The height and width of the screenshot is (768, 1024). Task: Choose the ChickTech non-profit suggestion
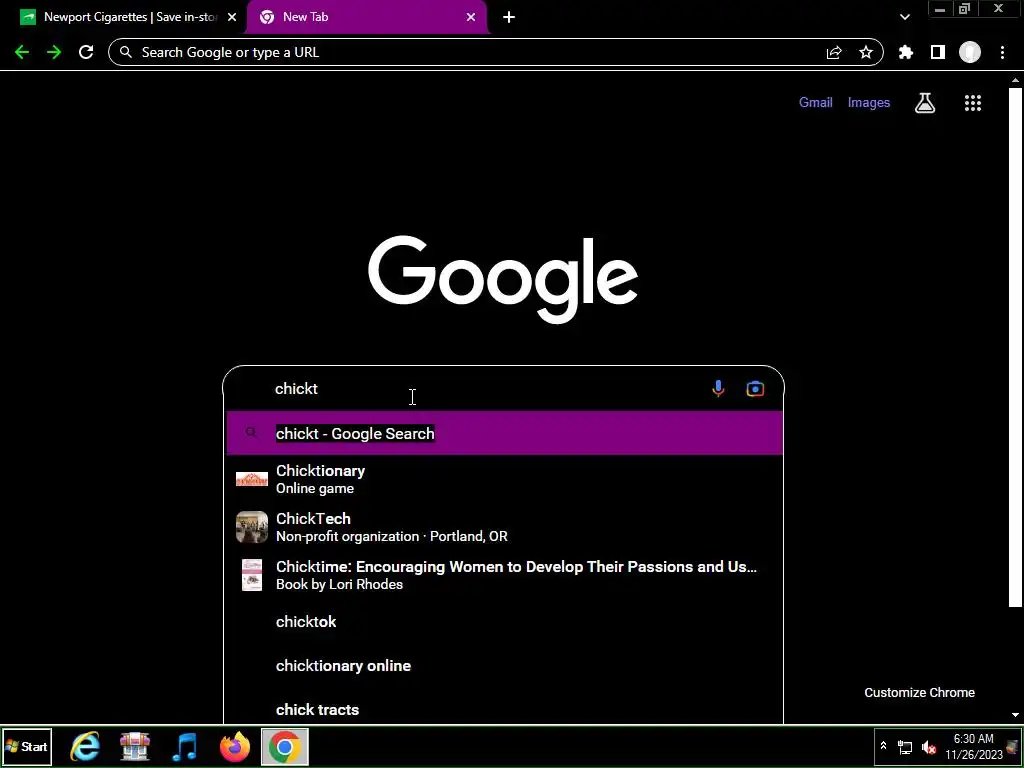504,527
